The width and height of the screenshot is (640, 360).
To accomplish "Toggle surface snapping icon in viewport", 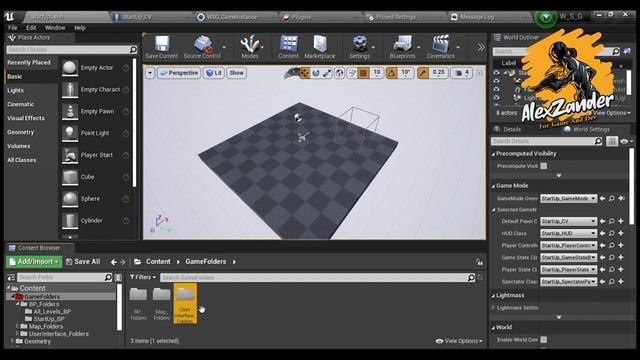I will coord(352,73).
